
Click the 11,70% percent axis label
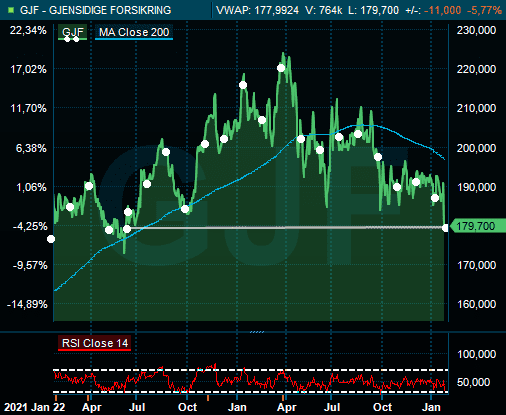tap(28, 108)
